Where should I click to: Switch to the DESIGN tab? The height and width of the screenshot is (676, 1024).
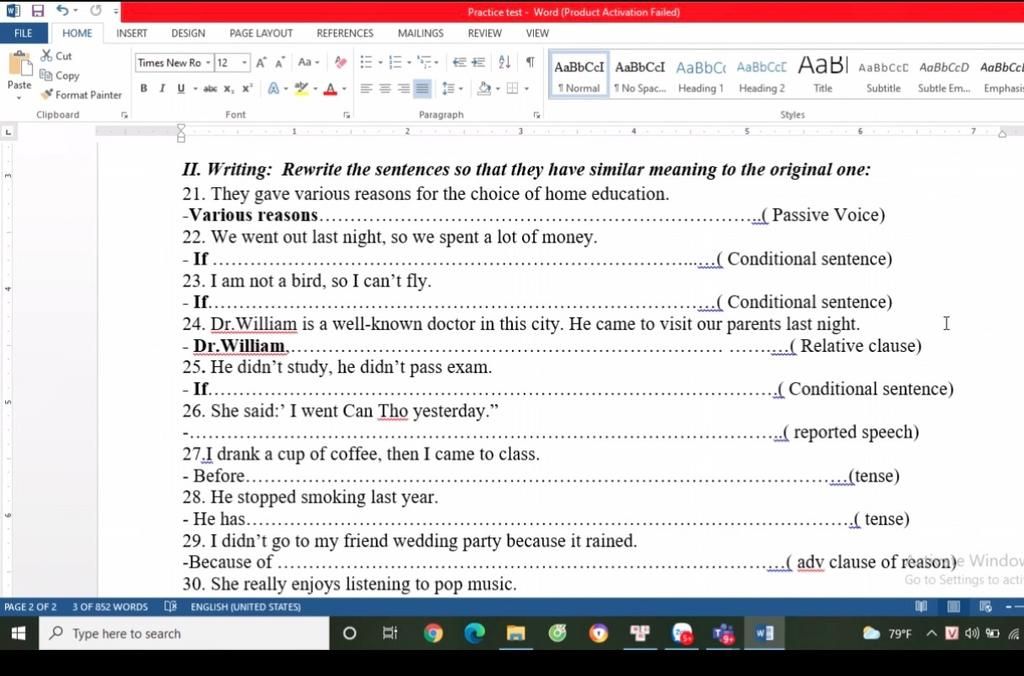188,33
